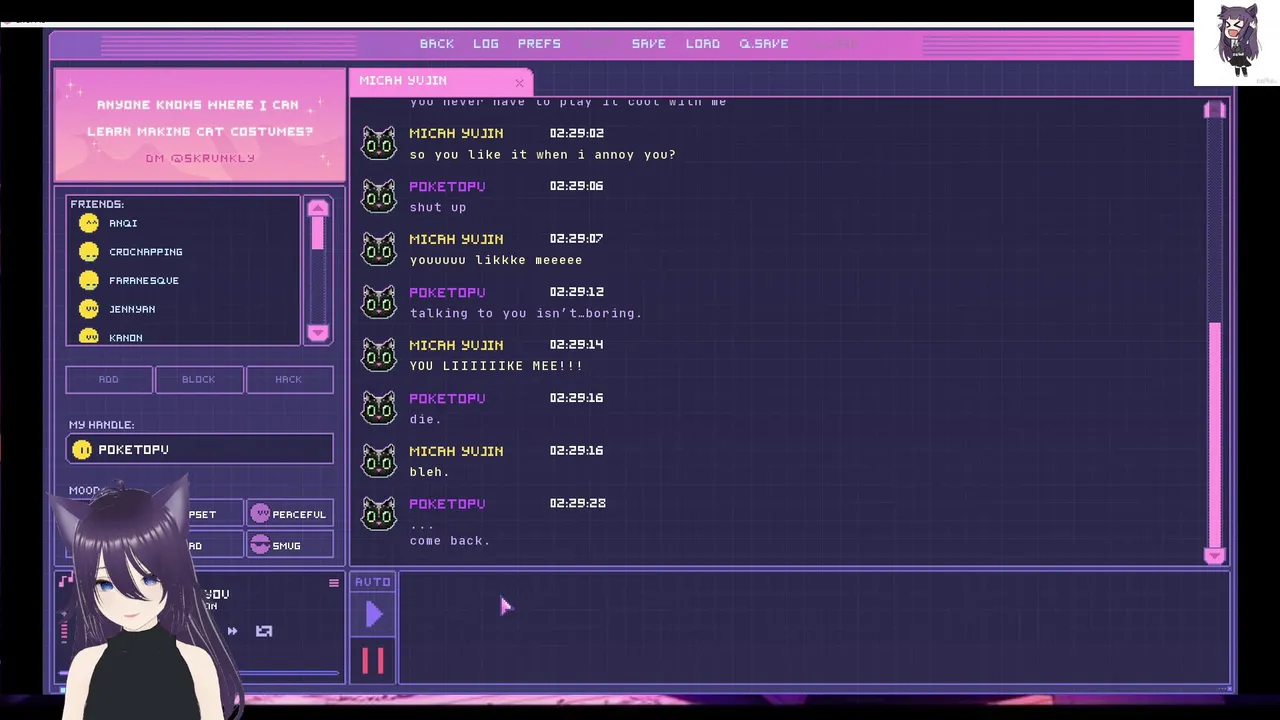Select the PEACEFUL mood
The height and width of the screenshot is (720, 1280).
288,514
